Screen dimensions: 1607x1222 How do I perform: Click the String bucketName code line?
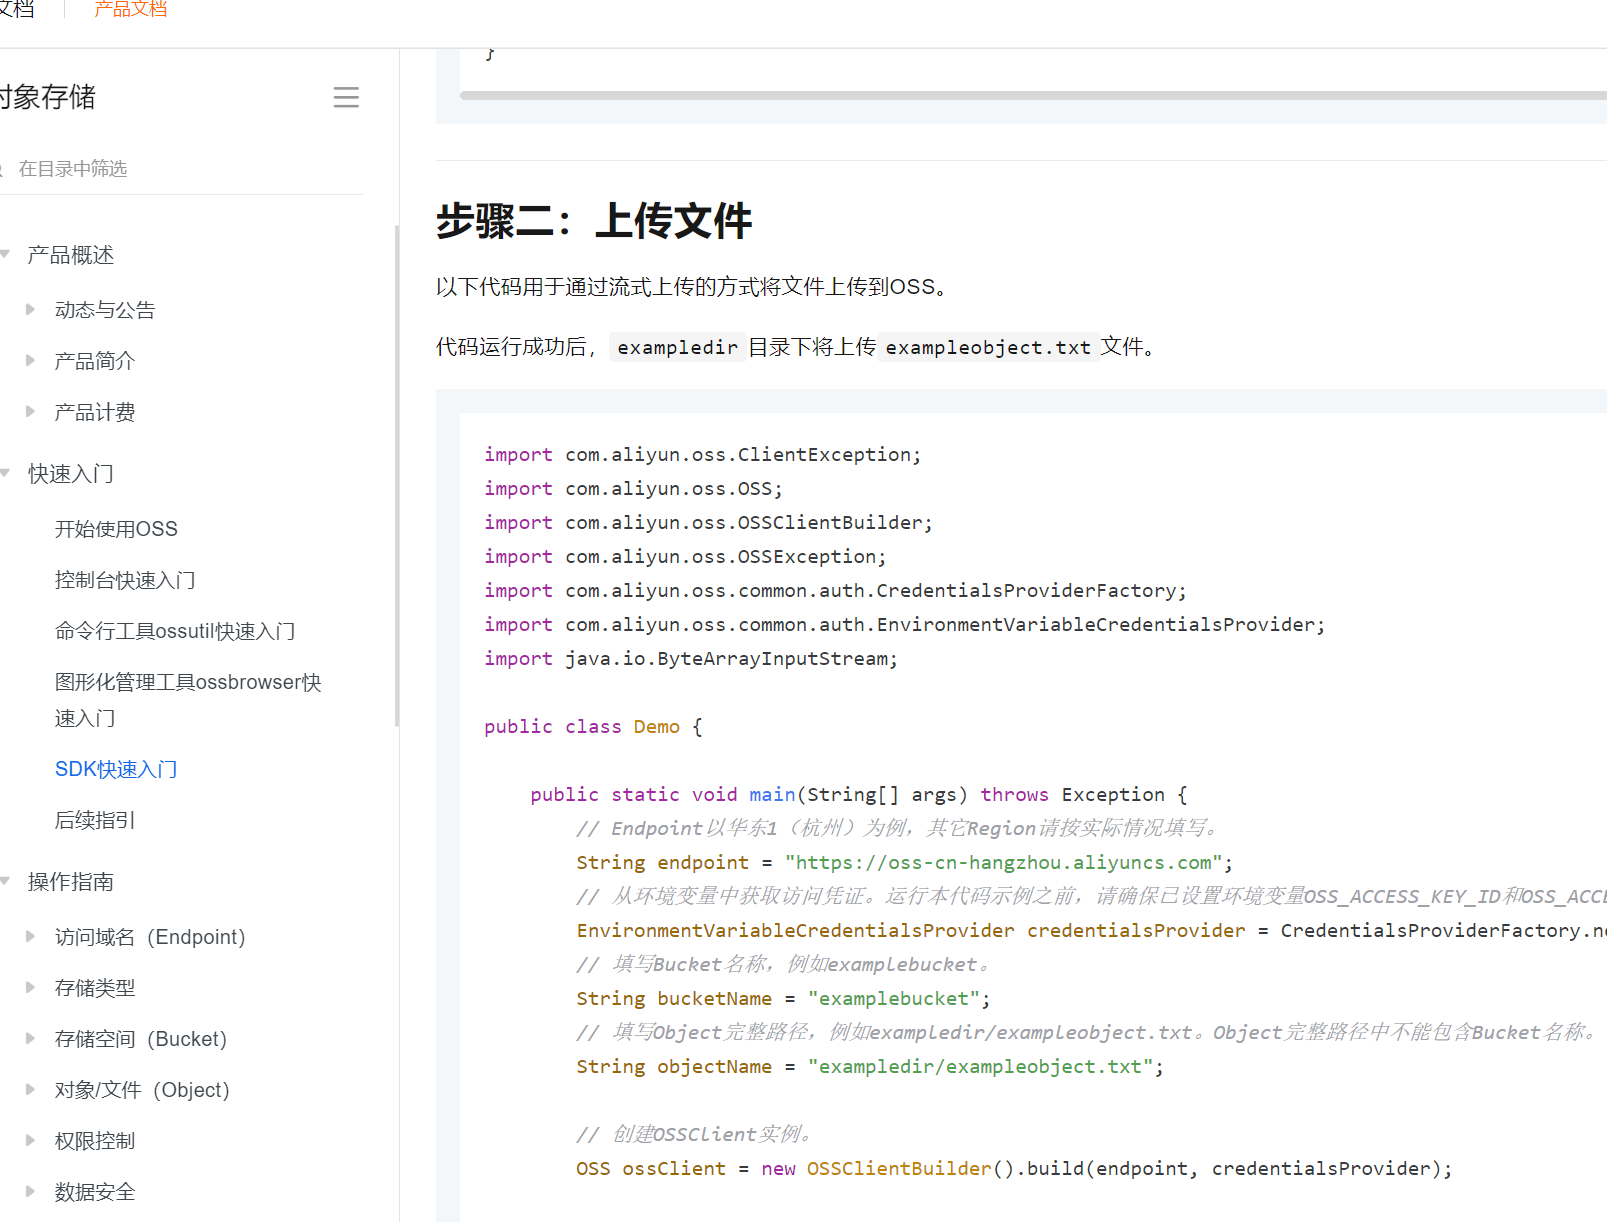783,999
